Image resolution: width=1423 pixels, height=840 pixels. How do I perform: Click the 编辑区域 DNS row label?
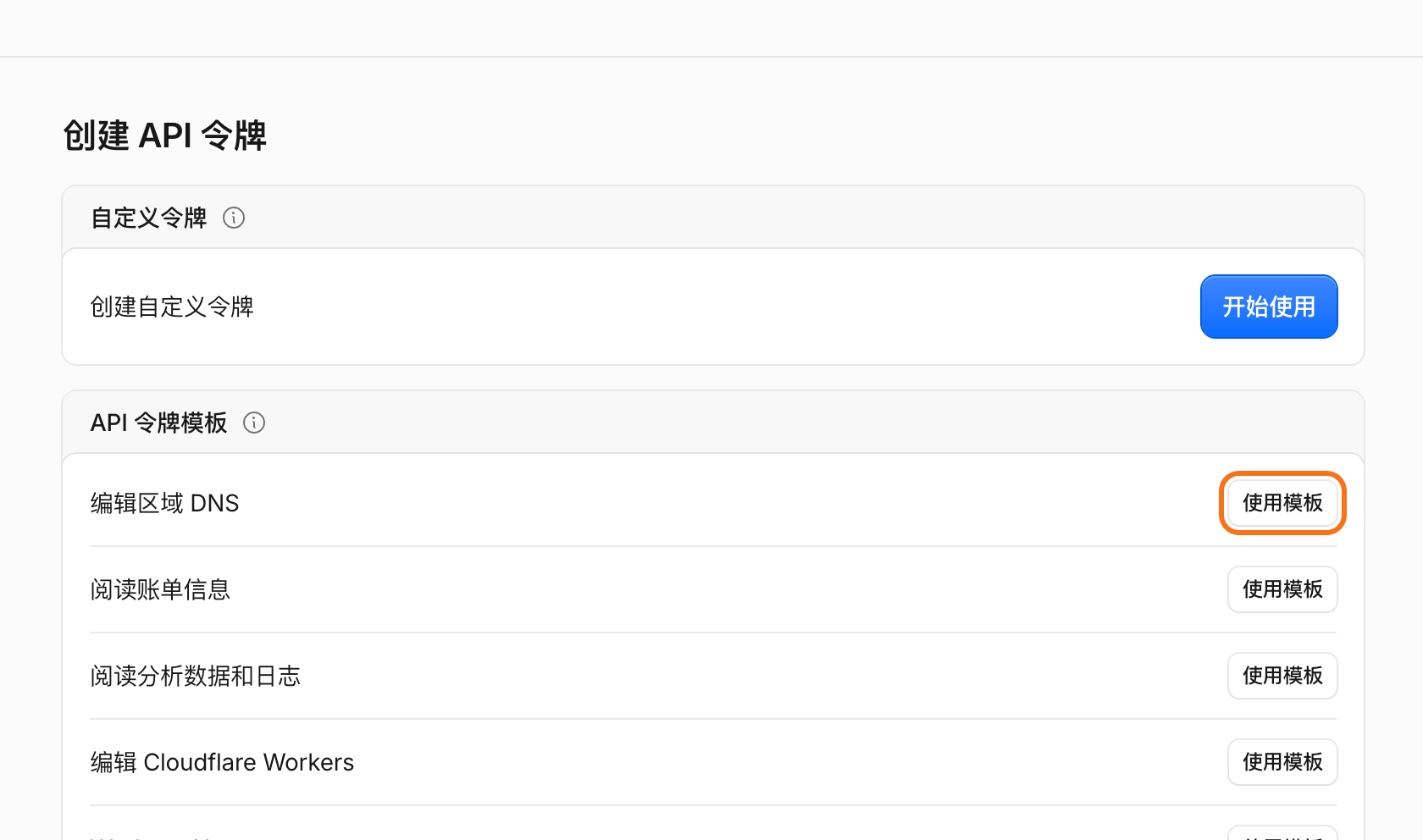tap(165, 503)
